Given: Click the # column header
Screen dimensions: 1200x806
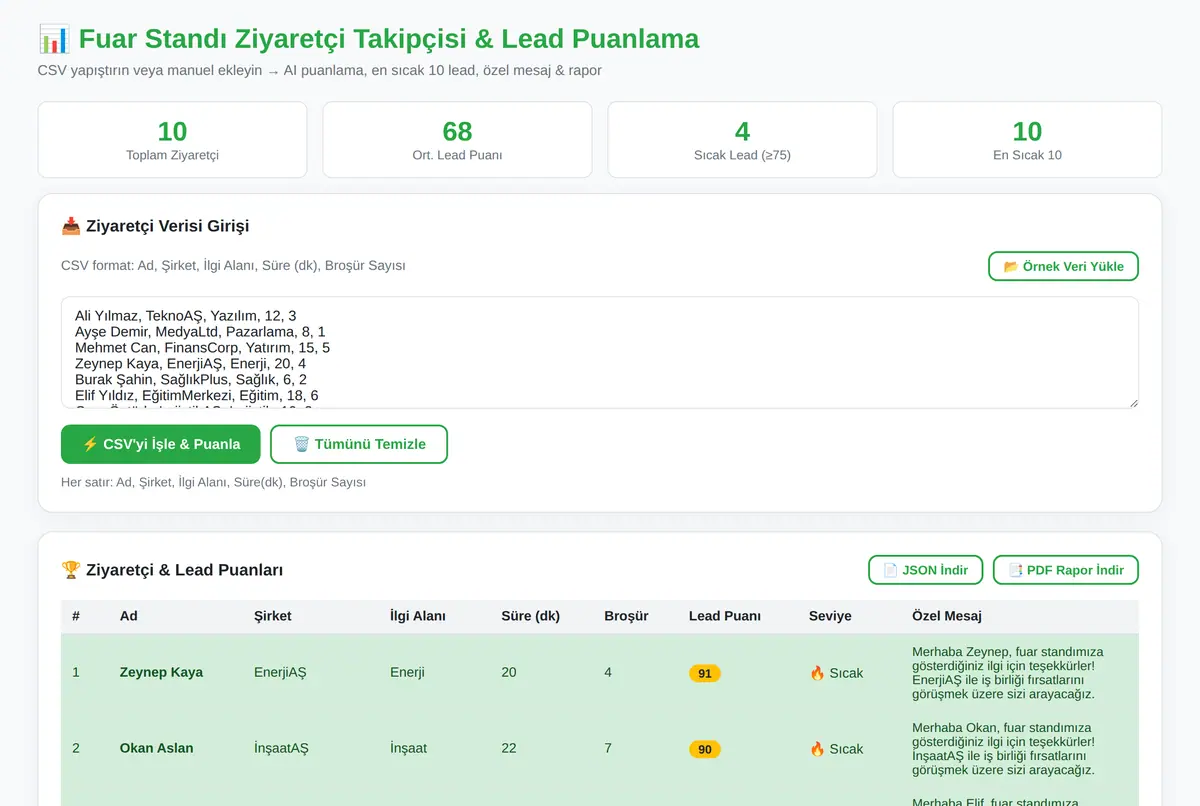Looking at the screenshot, I should pos(76,616).
